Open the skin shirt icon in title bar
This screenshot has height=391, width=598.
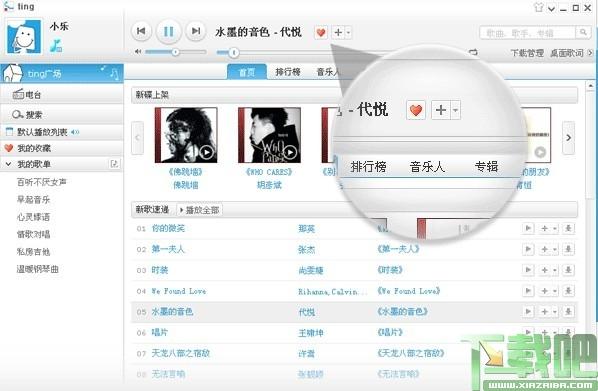pos(539,8)
